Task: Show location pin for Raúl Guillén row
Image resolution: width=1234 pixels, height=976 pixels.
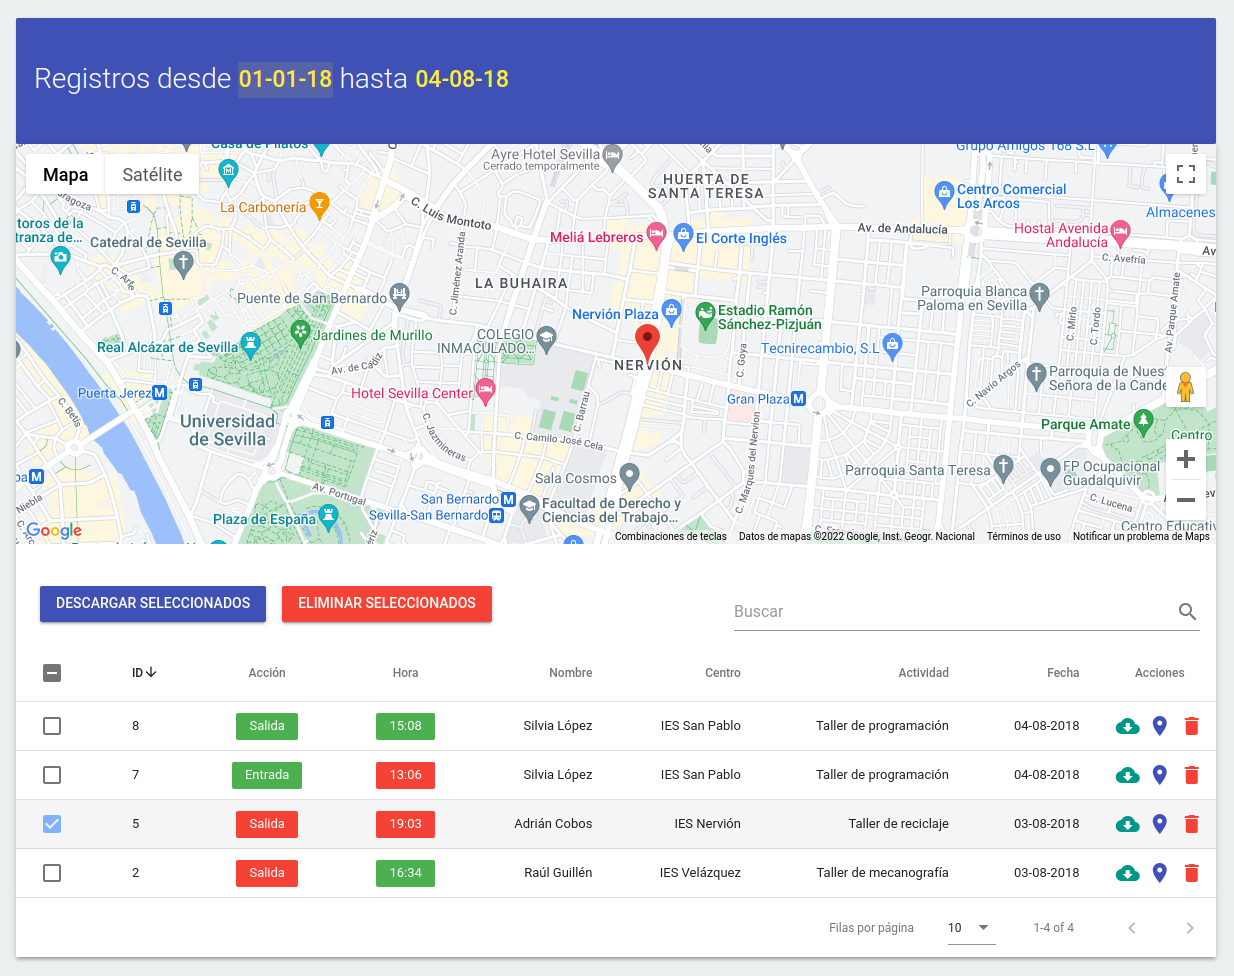Action: [x=1160, y=873]
